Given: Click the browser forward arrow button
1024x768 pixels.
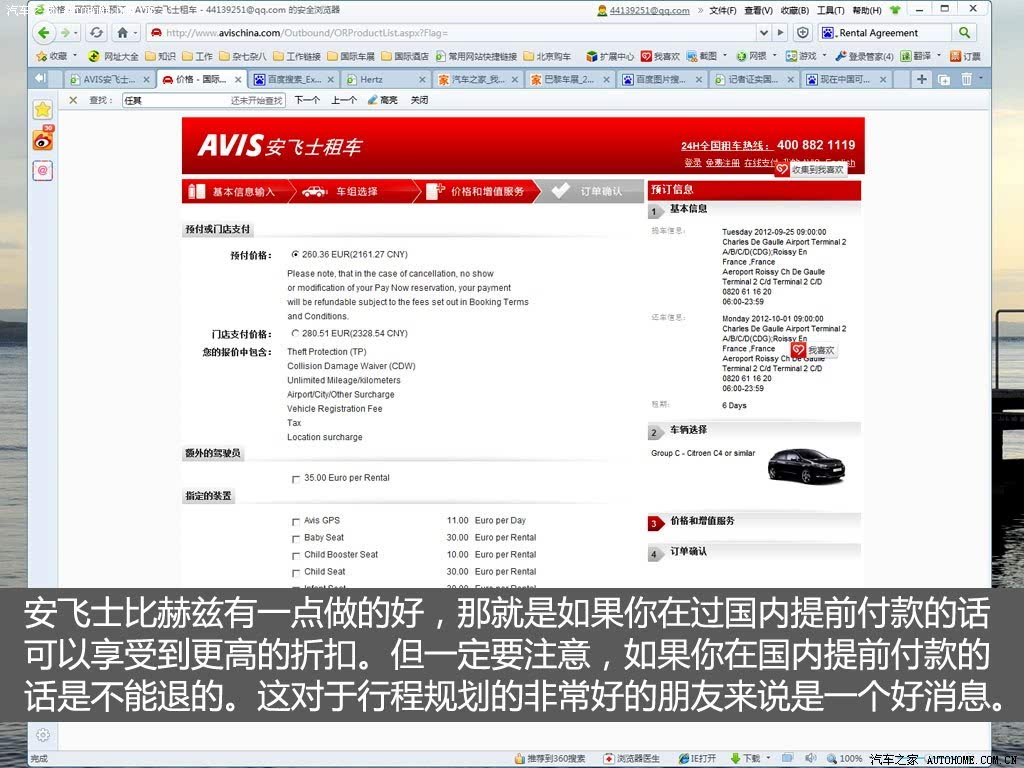Looking at the screenshot, I should click(65, 33).
